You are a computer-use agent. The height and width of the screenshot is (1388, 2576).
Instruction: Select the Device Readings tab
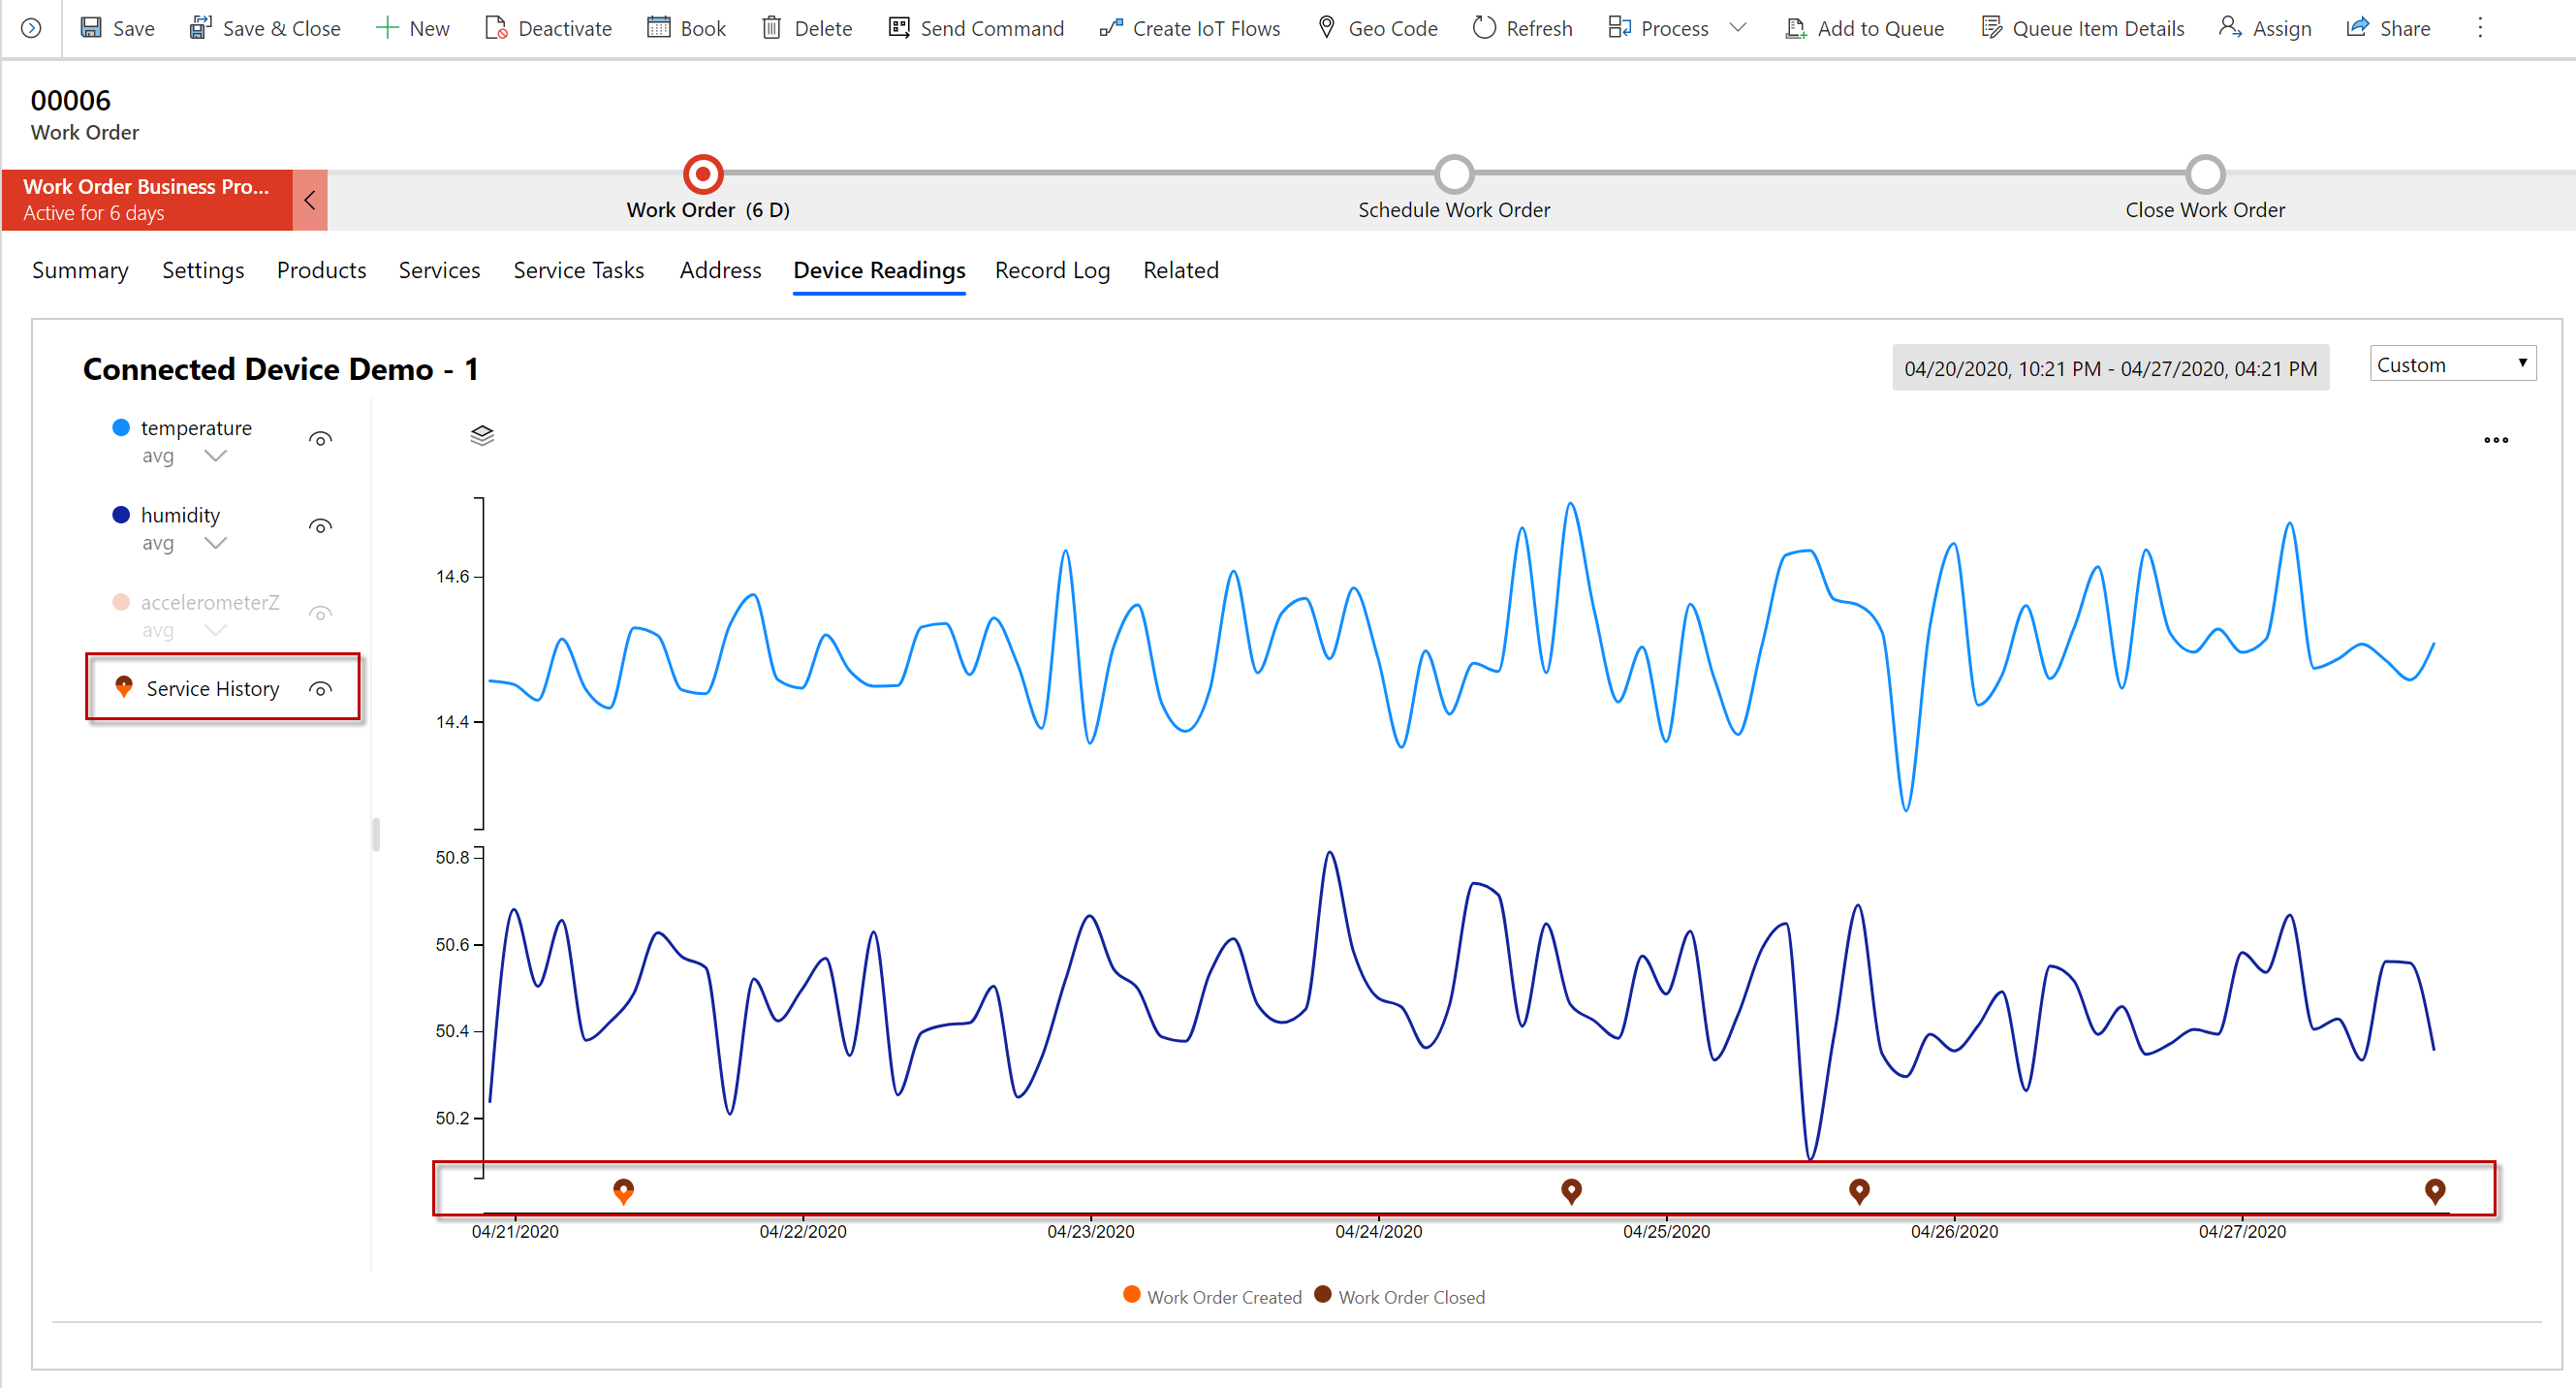coord(880,270)
